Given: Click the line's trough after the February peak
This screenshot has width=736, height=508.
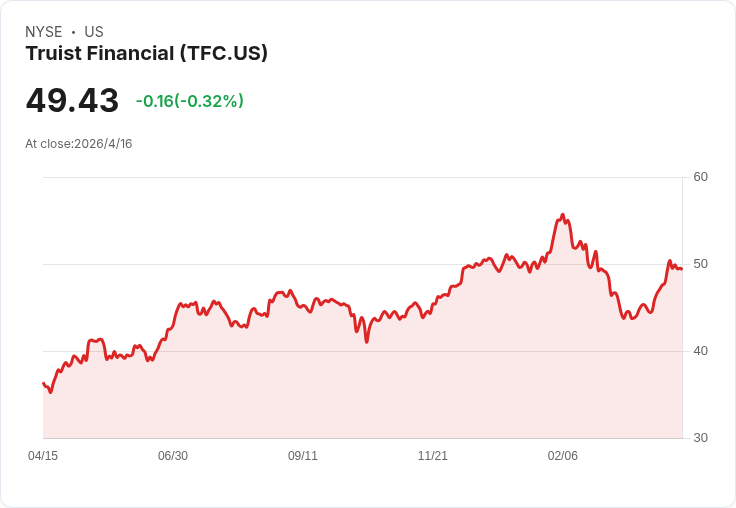Looking at the screenshot, I should click(x=626, y=318).
